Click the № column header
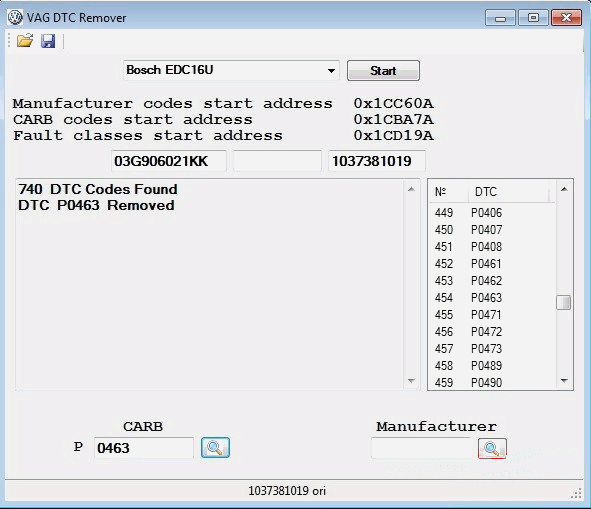The image size is (591, 509). pos(449,192)
